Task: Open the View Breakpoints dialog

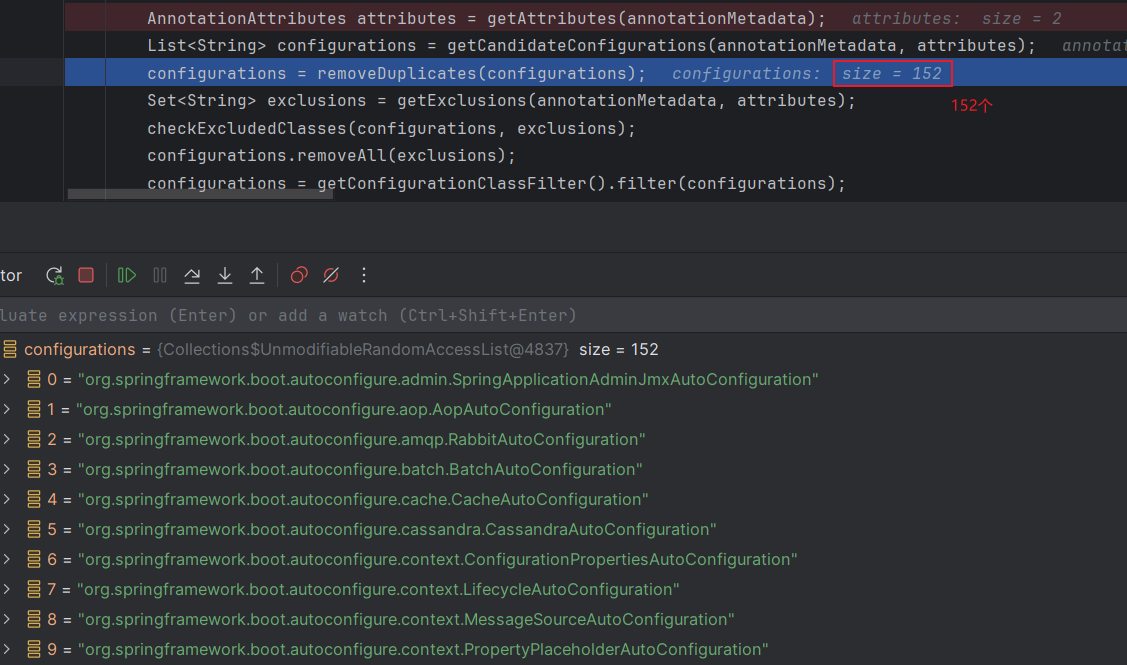Action: [x=299, y=275]
